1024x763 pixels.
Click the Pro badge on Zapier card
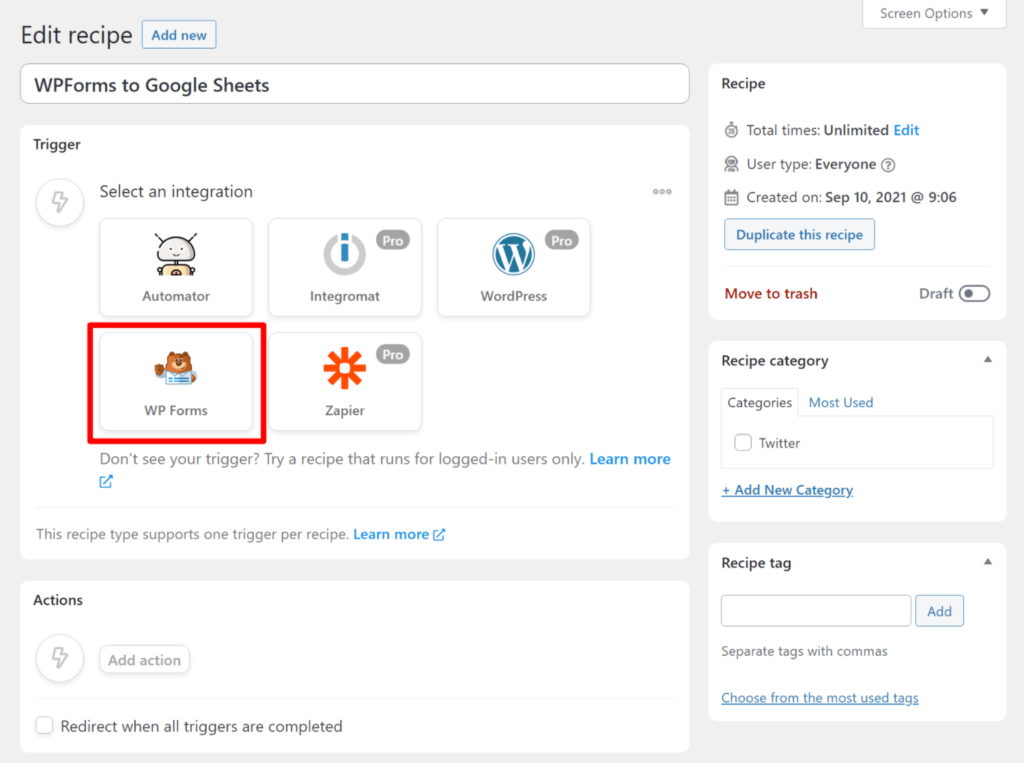tap(392, 355)
